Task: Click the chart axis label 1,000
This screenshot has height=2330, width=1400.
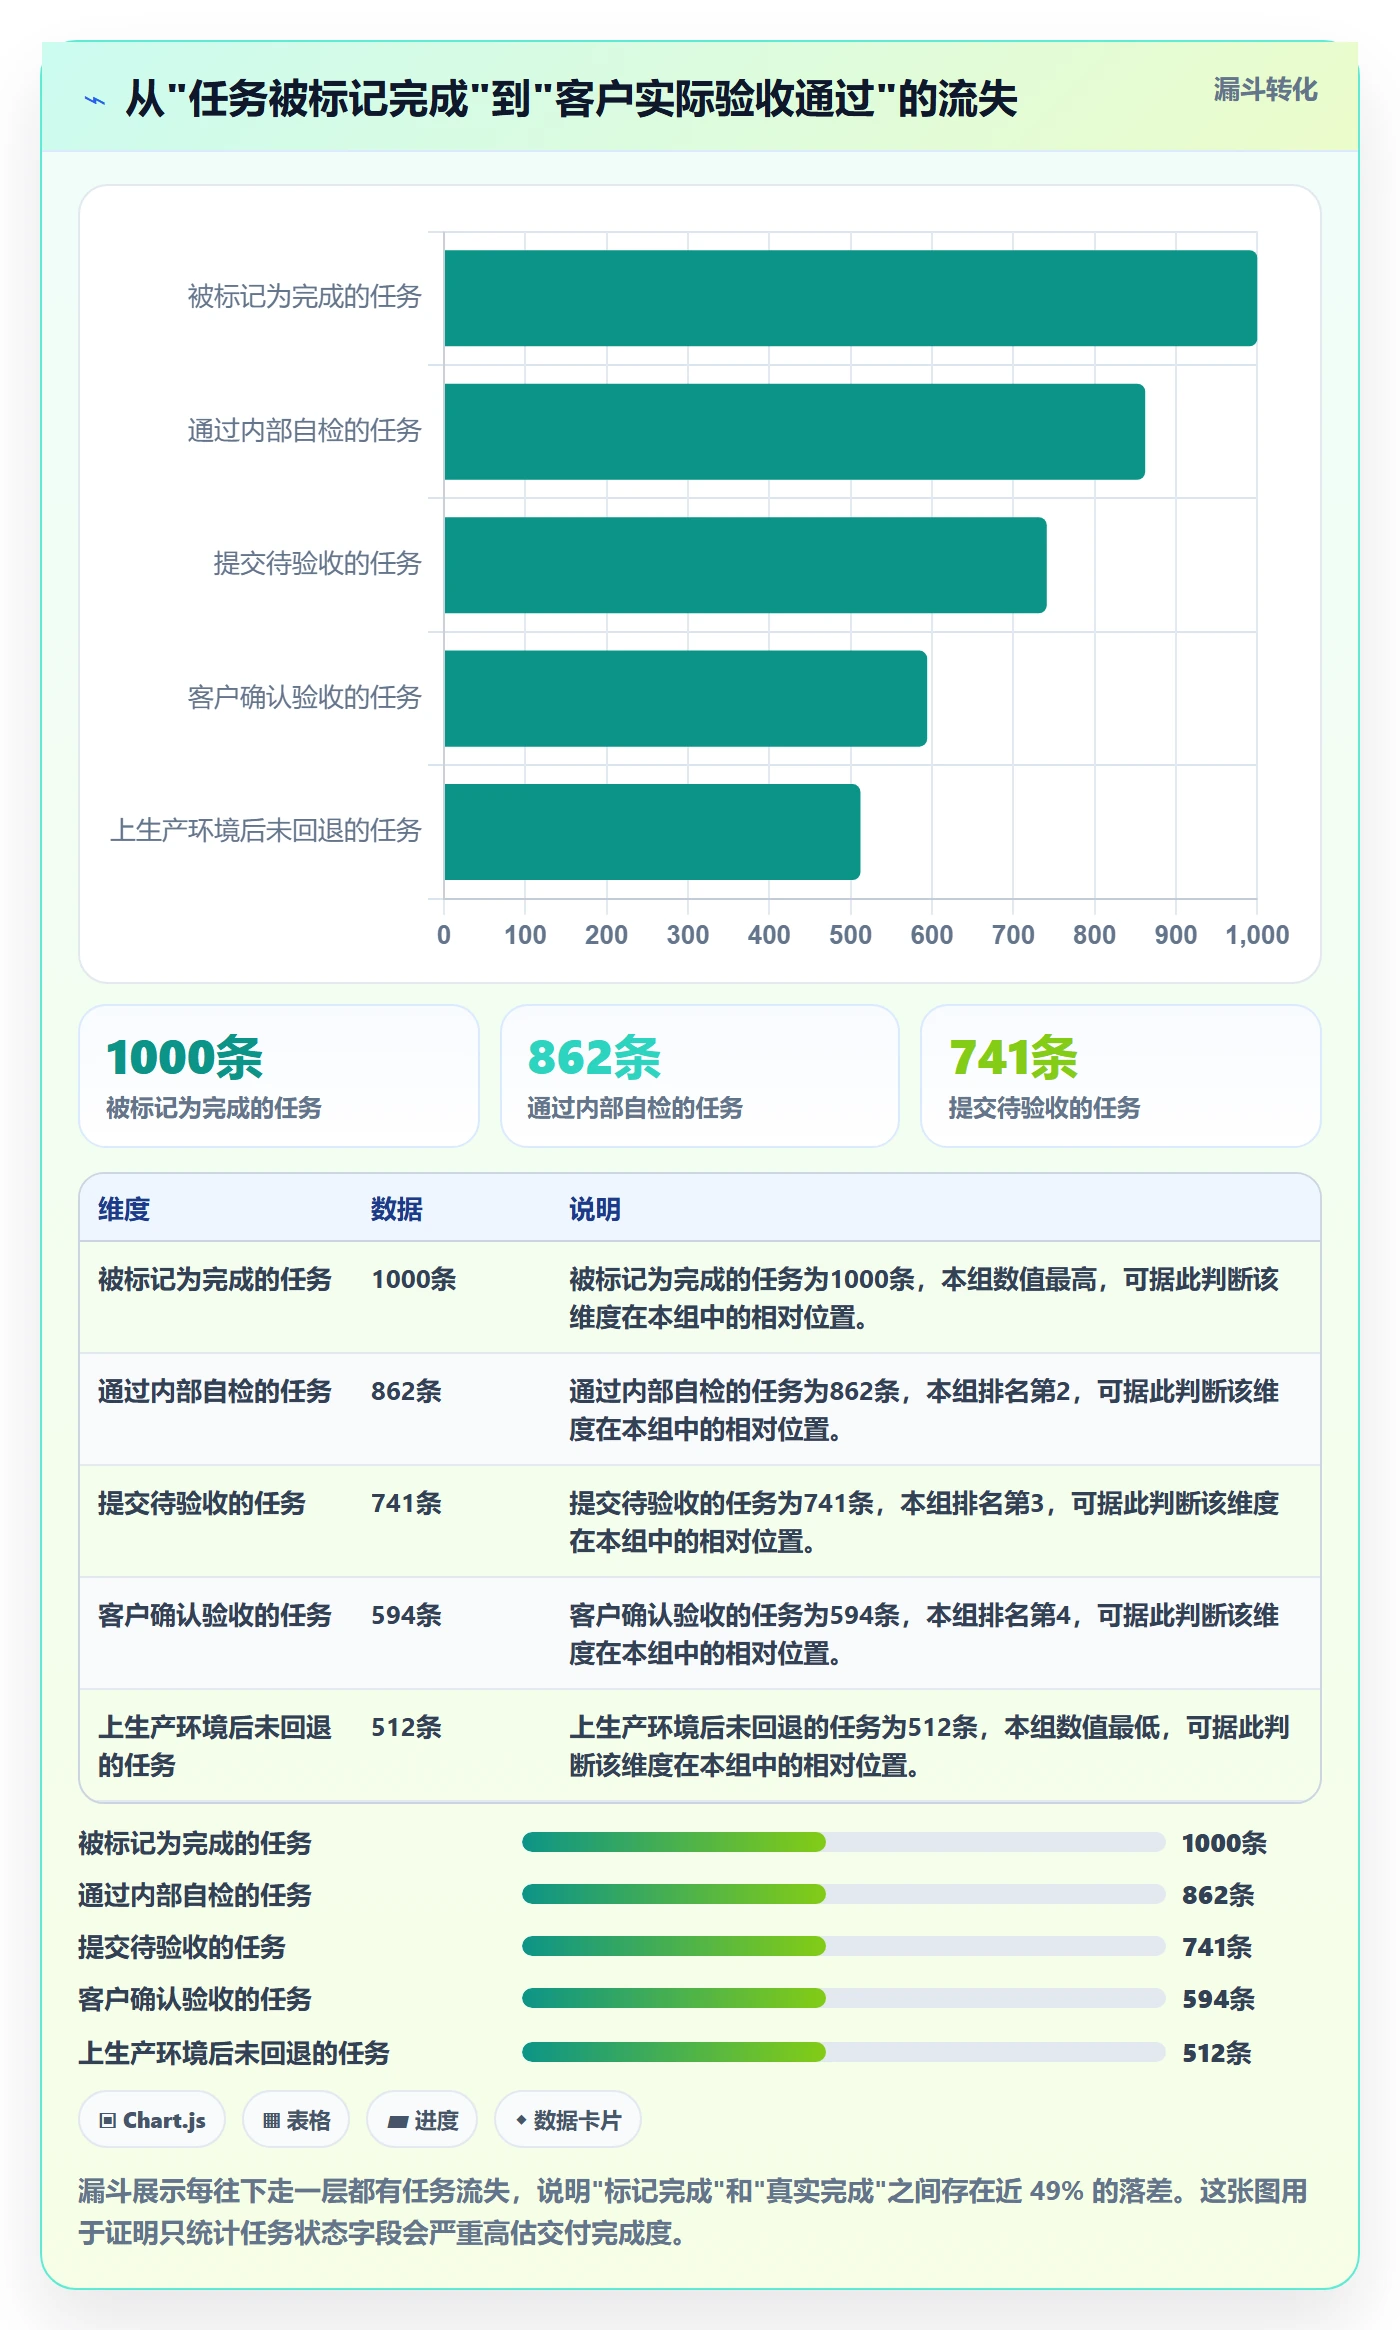Action: 1257,935
